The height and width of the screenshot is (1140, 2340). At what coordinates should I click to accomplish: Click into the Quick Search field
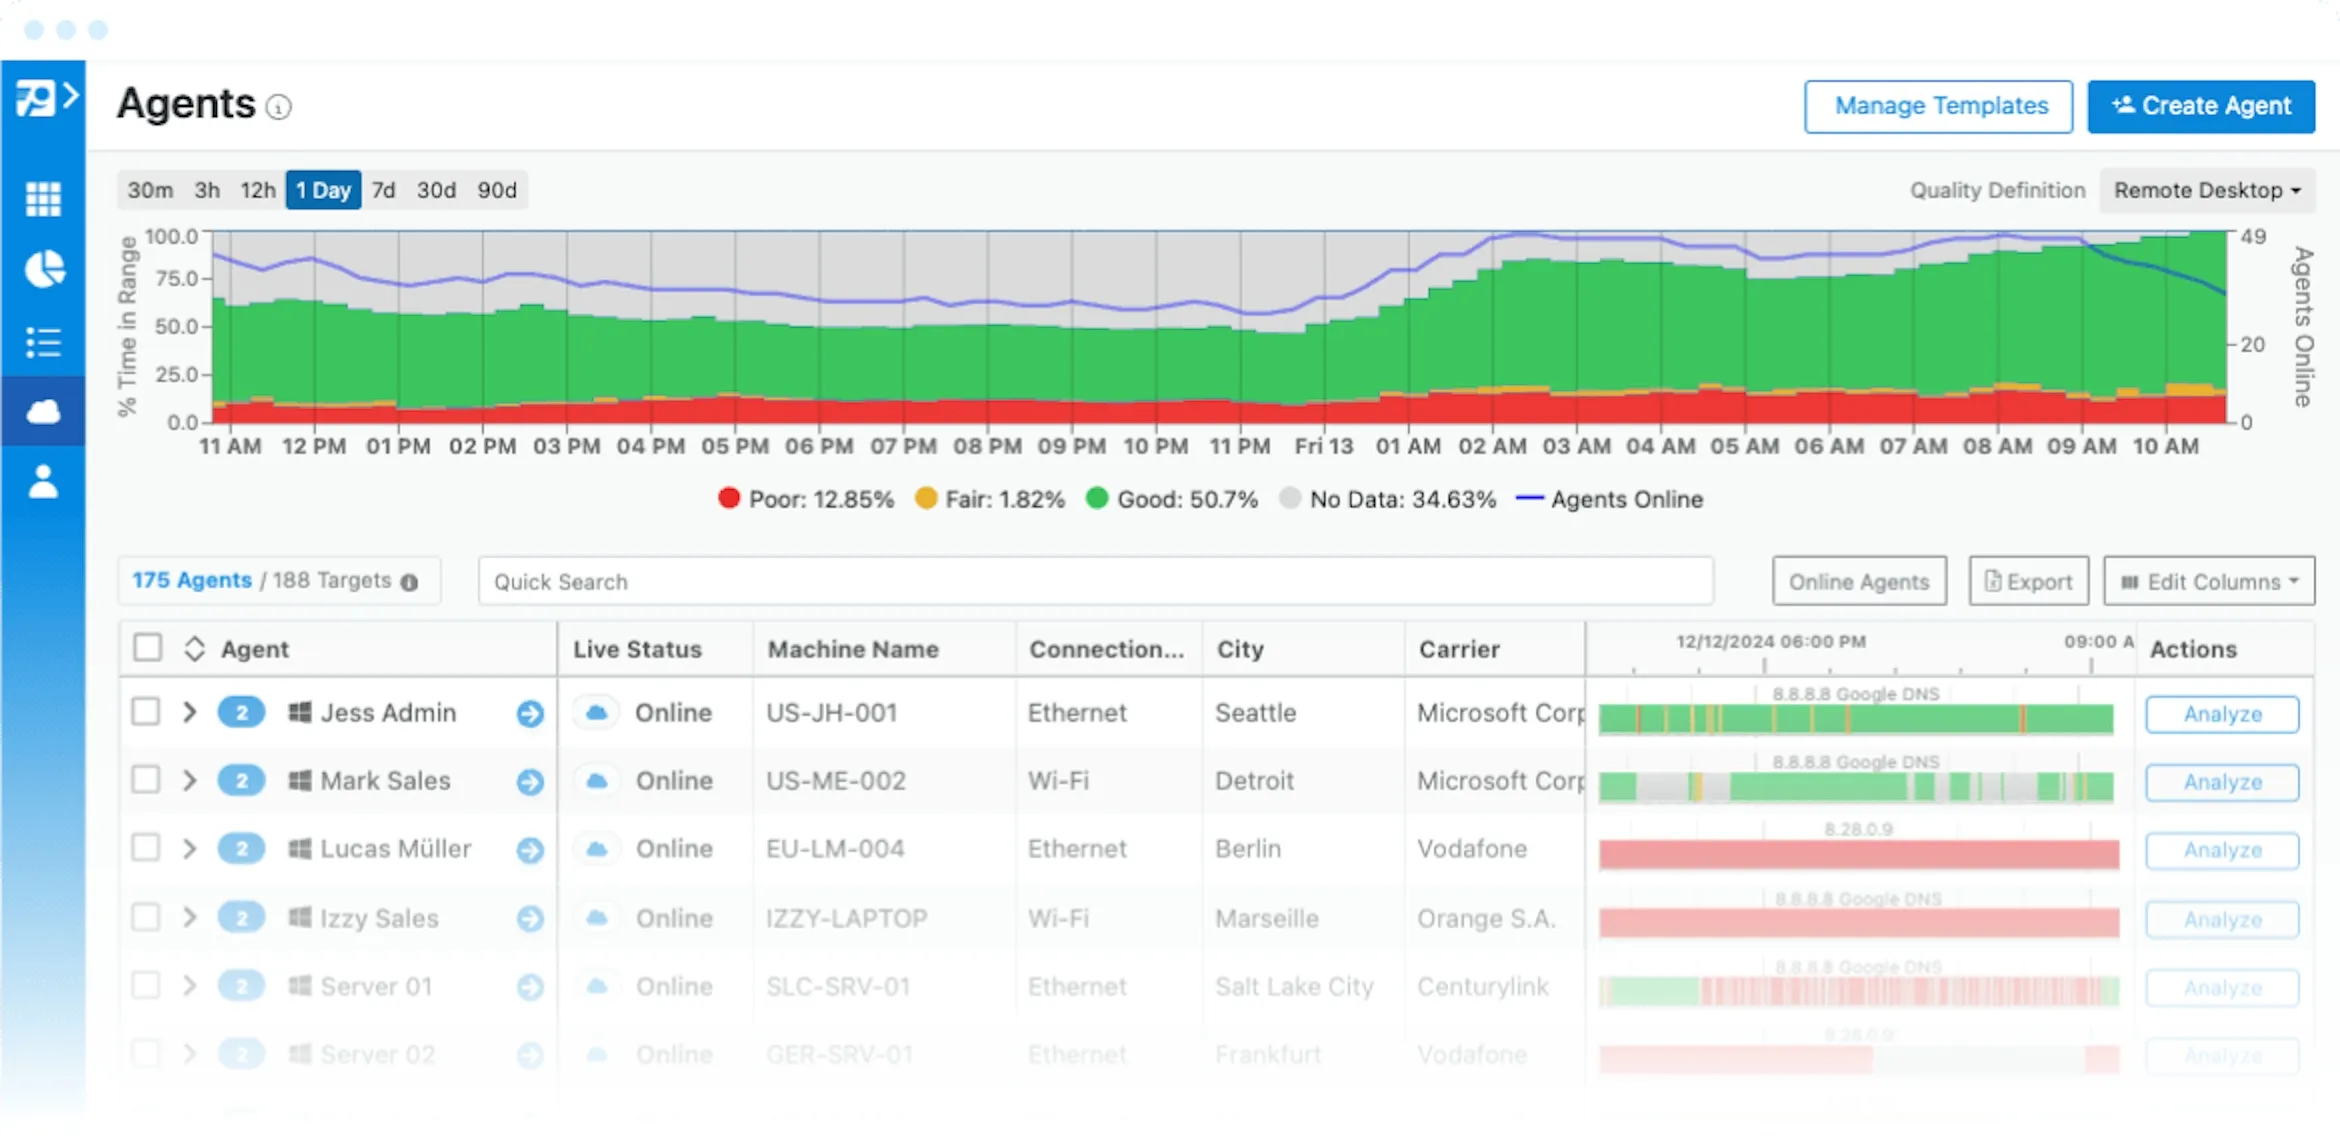1095,581
